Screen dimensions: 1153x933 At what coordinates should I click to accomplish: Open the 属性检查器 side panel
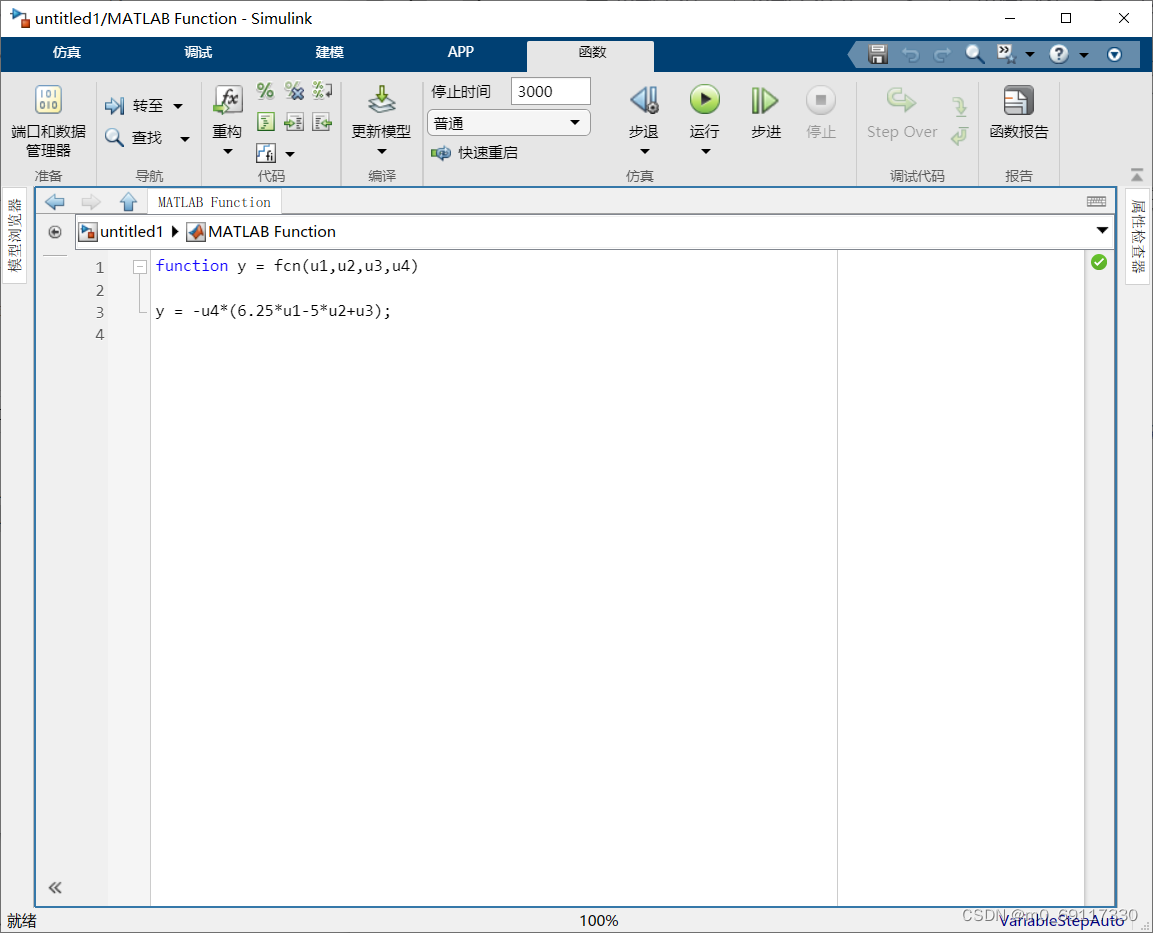(x=1138, y=236)
